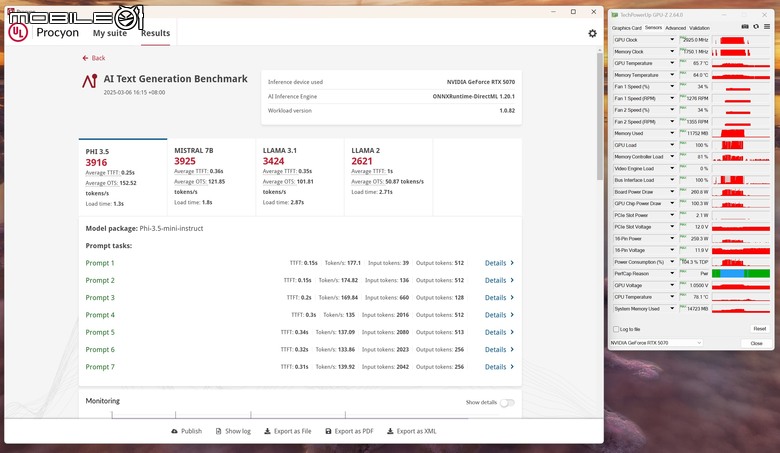Viewport: 780px width, 453px height.
Task: Open Procyon settings gear icon
Action: click(x=592, y=33)
